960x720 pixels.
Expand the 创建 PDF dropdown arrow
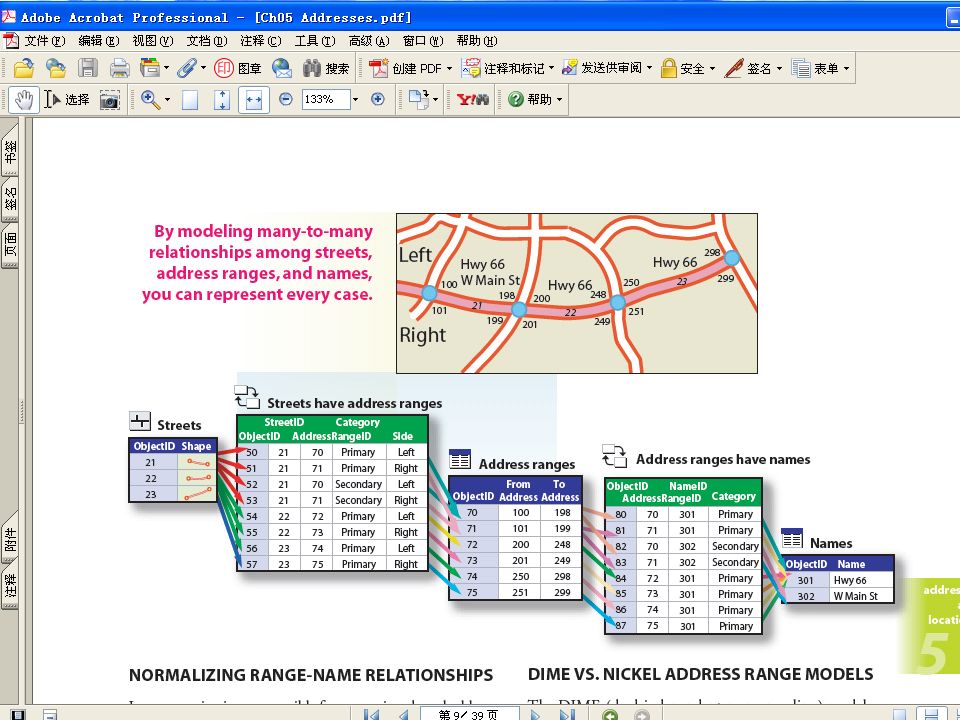449,68
